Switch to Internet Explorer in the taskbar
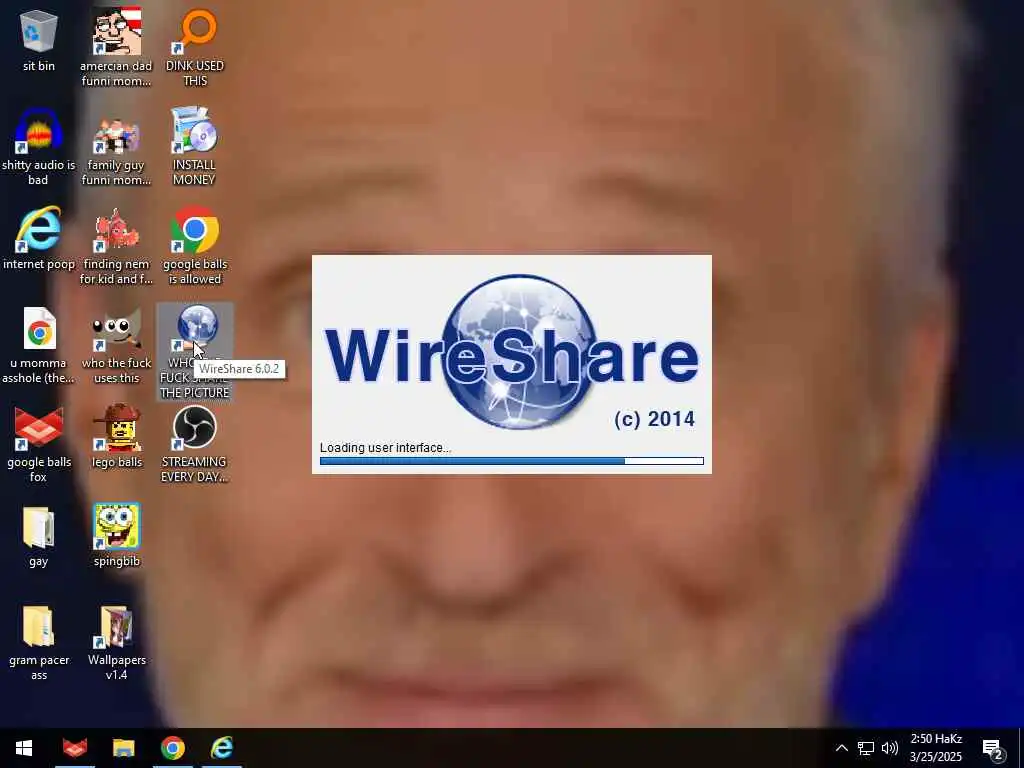This screenshot has width=1024, height=768. (222, 748)
